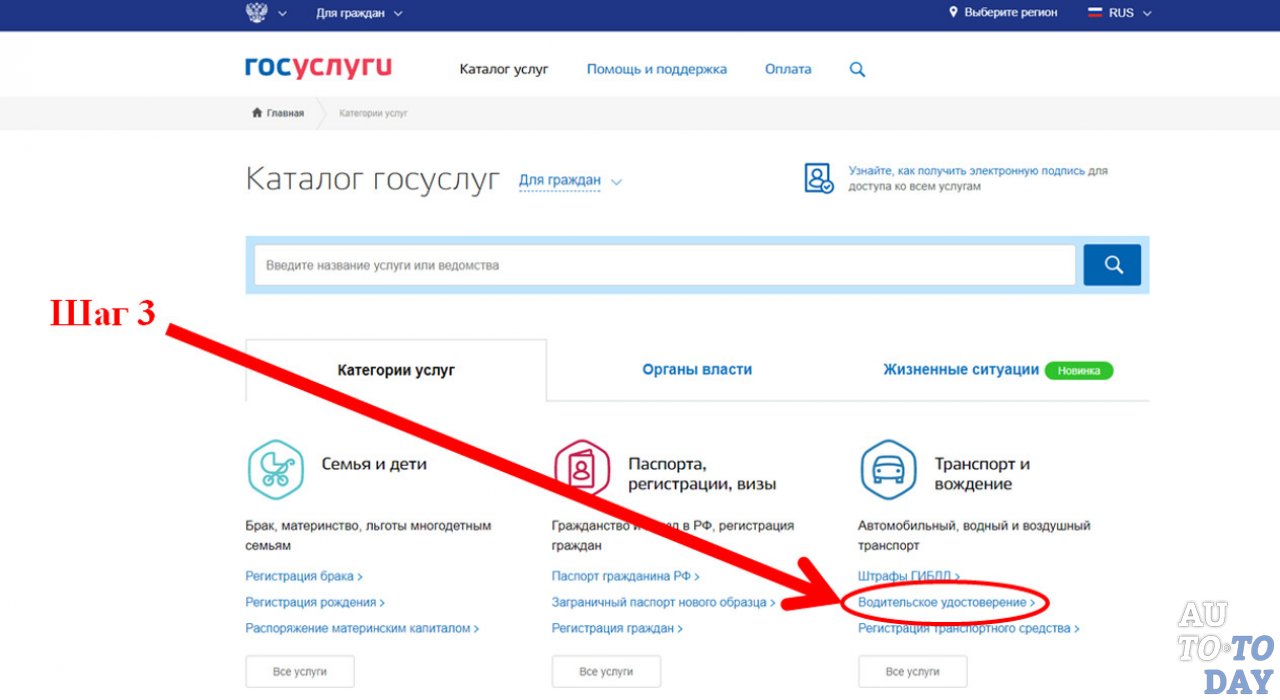Switch to the Жизненные ситуации tab
The image size is (1280, 700).
(x=961, y=369)
